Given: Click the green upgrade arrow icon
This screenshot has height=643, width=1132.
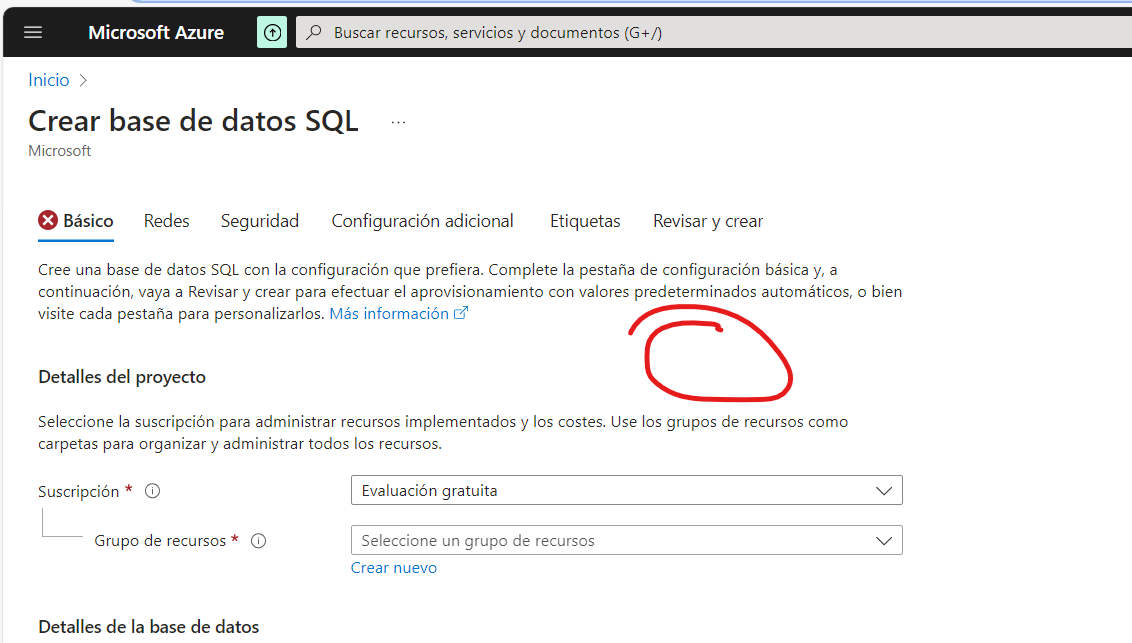Looking at the screenshot, I should pos(272,32).
